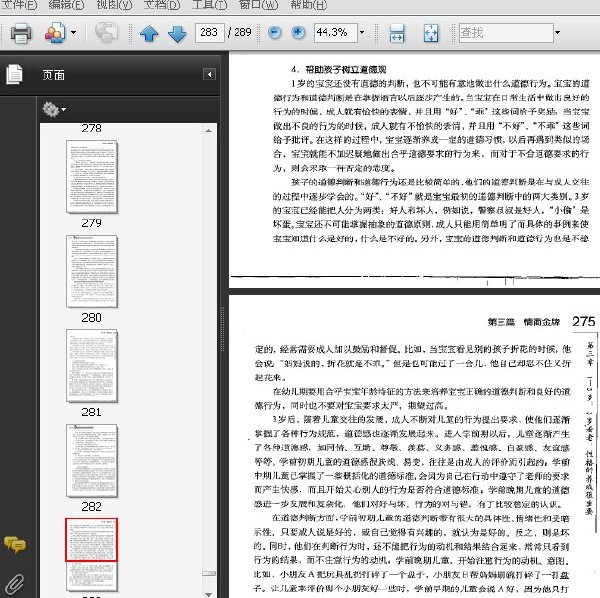Image resolution: width=600 pixels, height=598 pixels.
Task: Click the grayed web conferencing globe icon
Action: [x=106, y=33]
